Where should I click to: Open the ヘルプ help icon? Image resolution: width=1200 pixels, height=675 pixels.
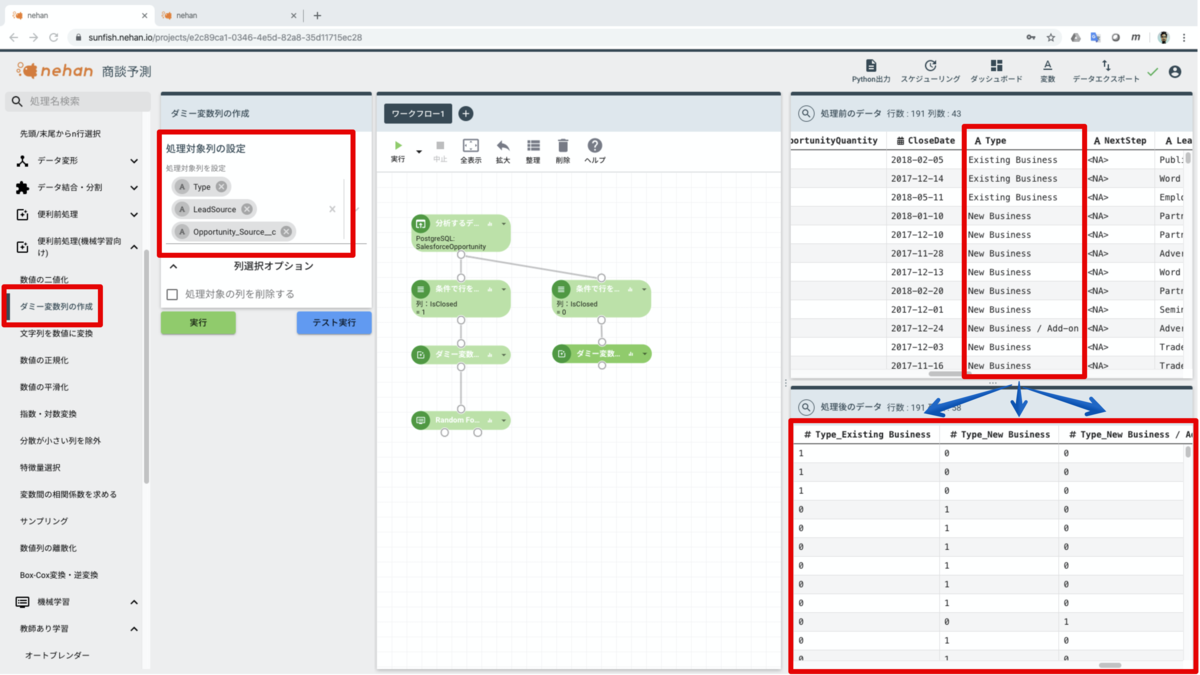point(594,146)
